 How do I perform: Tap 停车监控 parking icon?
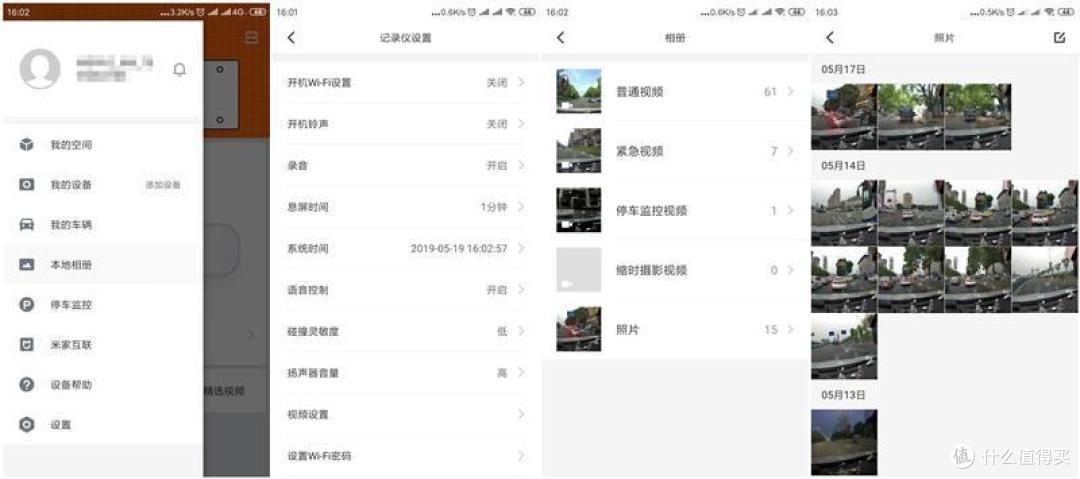[27, 305]
